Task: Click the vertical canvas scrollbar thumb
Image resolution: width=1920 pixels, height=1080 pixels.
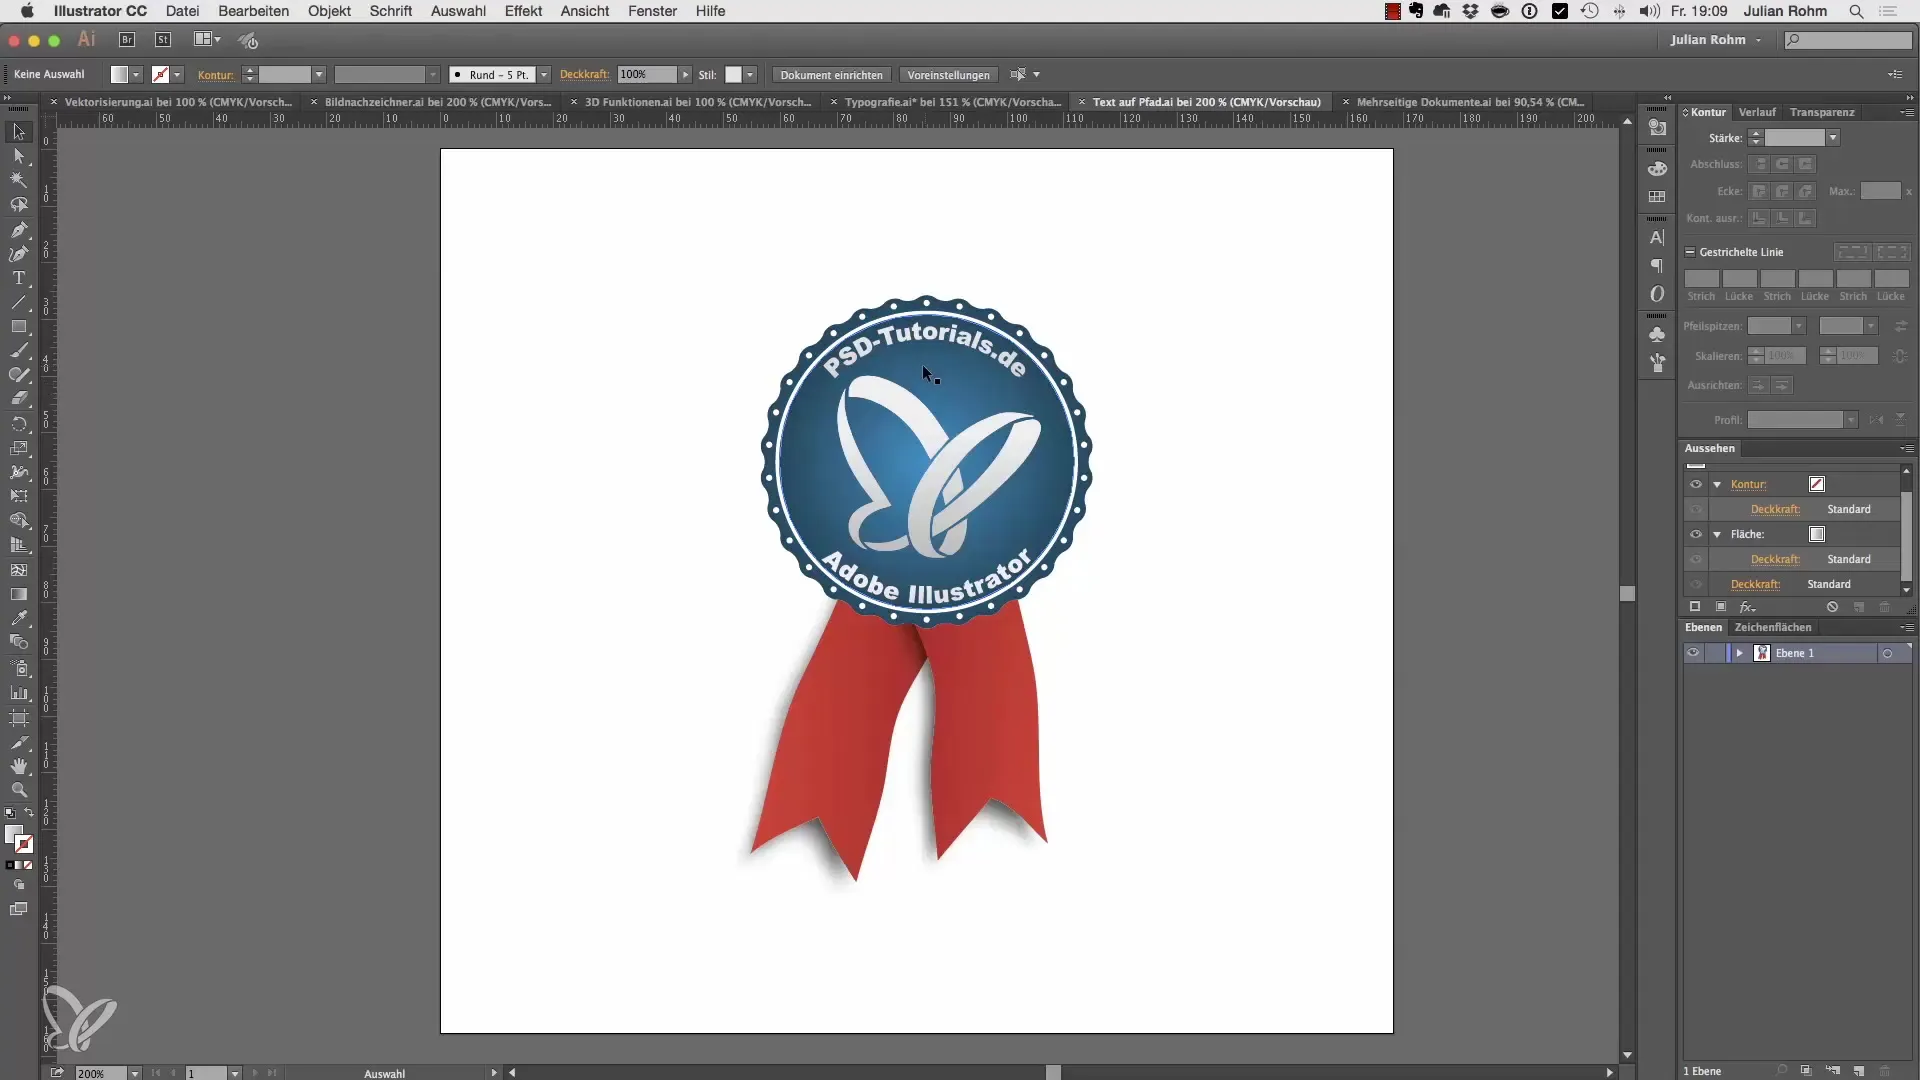Action: pyautogui.click(x=1627, y=593)
